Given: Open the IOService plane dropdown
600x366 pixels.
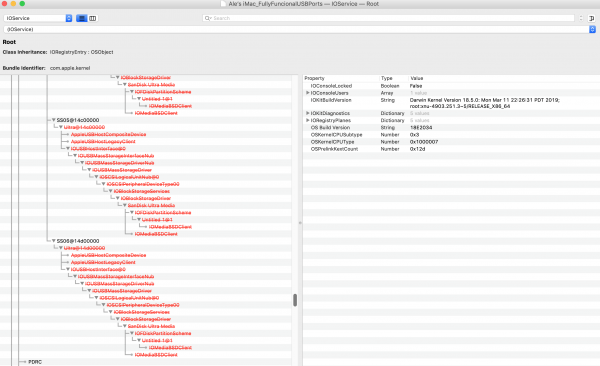Looking at the screenshot, I should (x=38, y=18).
